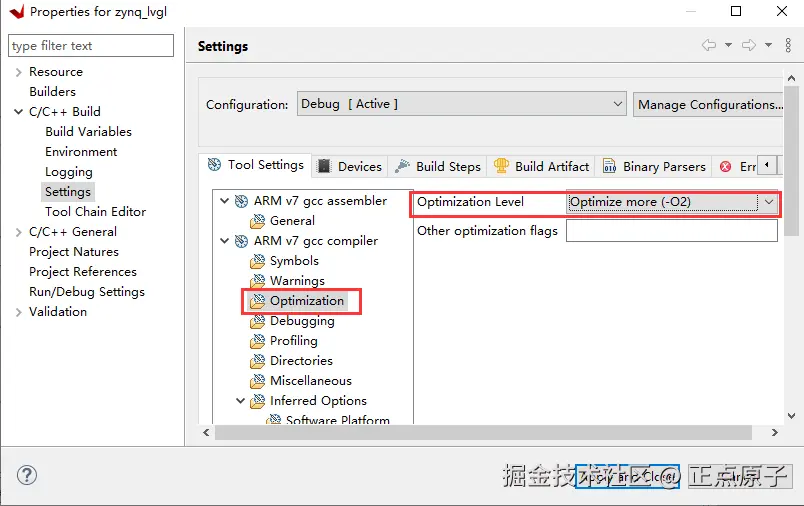This screenshot has height=506, width=804.
Task: Click the Tool Settings tab icon
Action: 214,165
